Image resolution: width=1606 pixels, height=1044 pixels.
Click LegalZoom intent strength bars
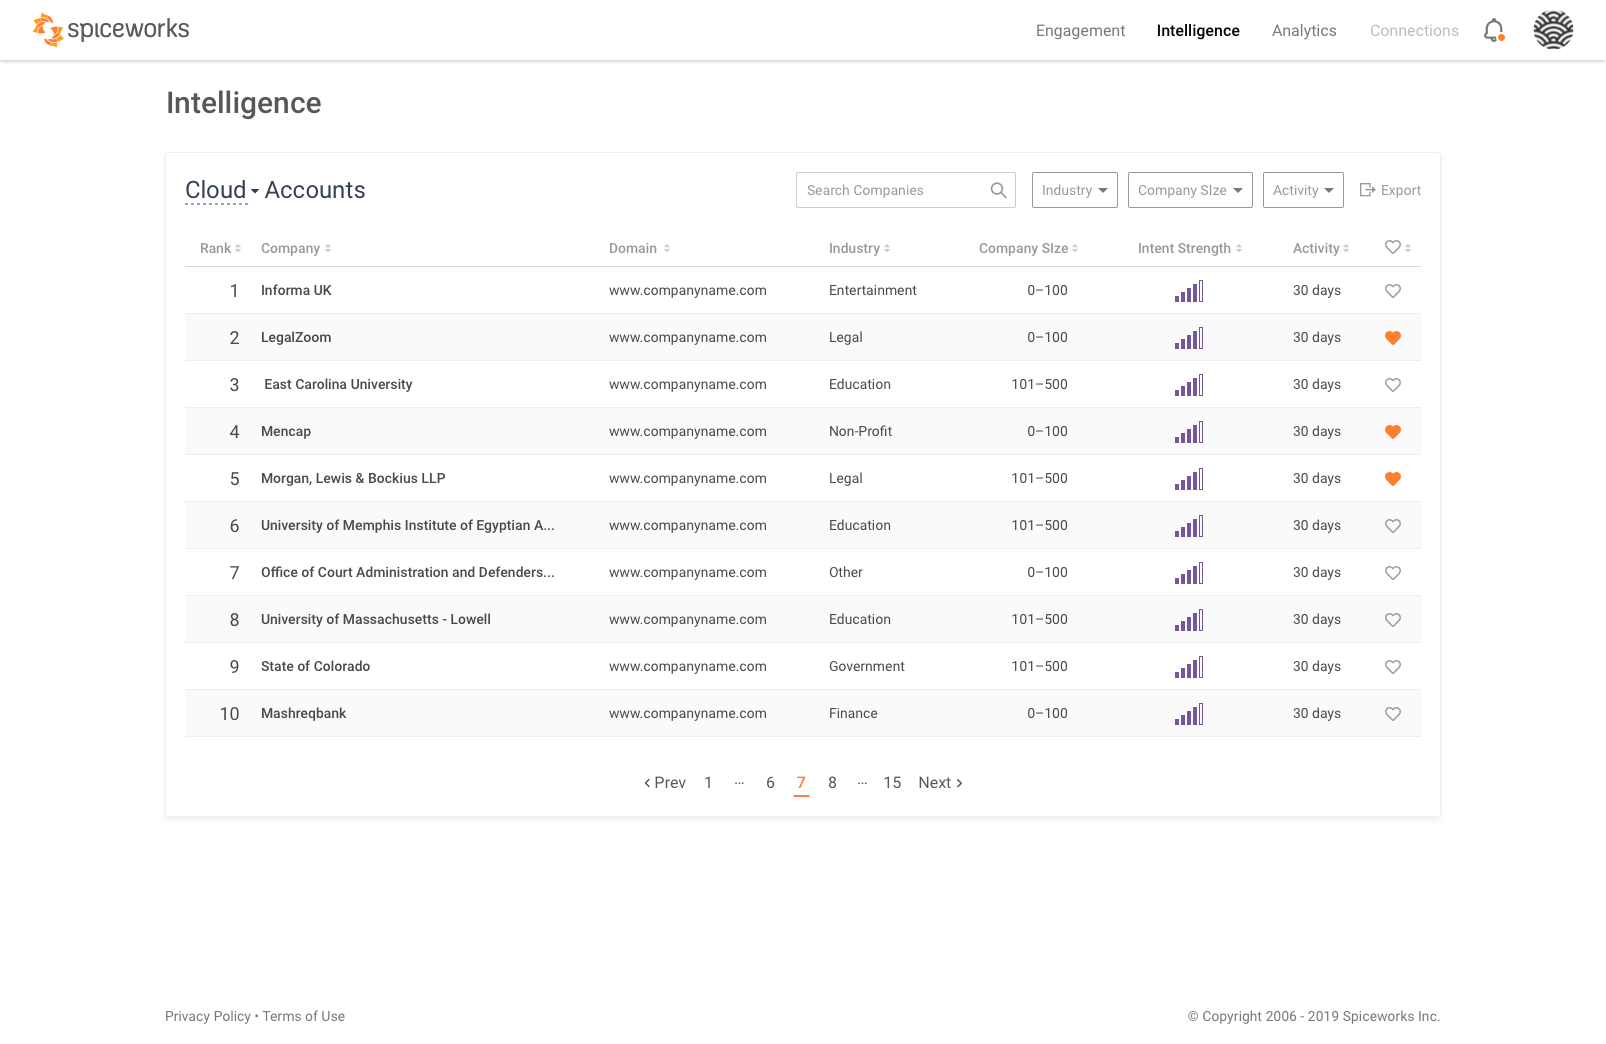[x=1189, y=338]
